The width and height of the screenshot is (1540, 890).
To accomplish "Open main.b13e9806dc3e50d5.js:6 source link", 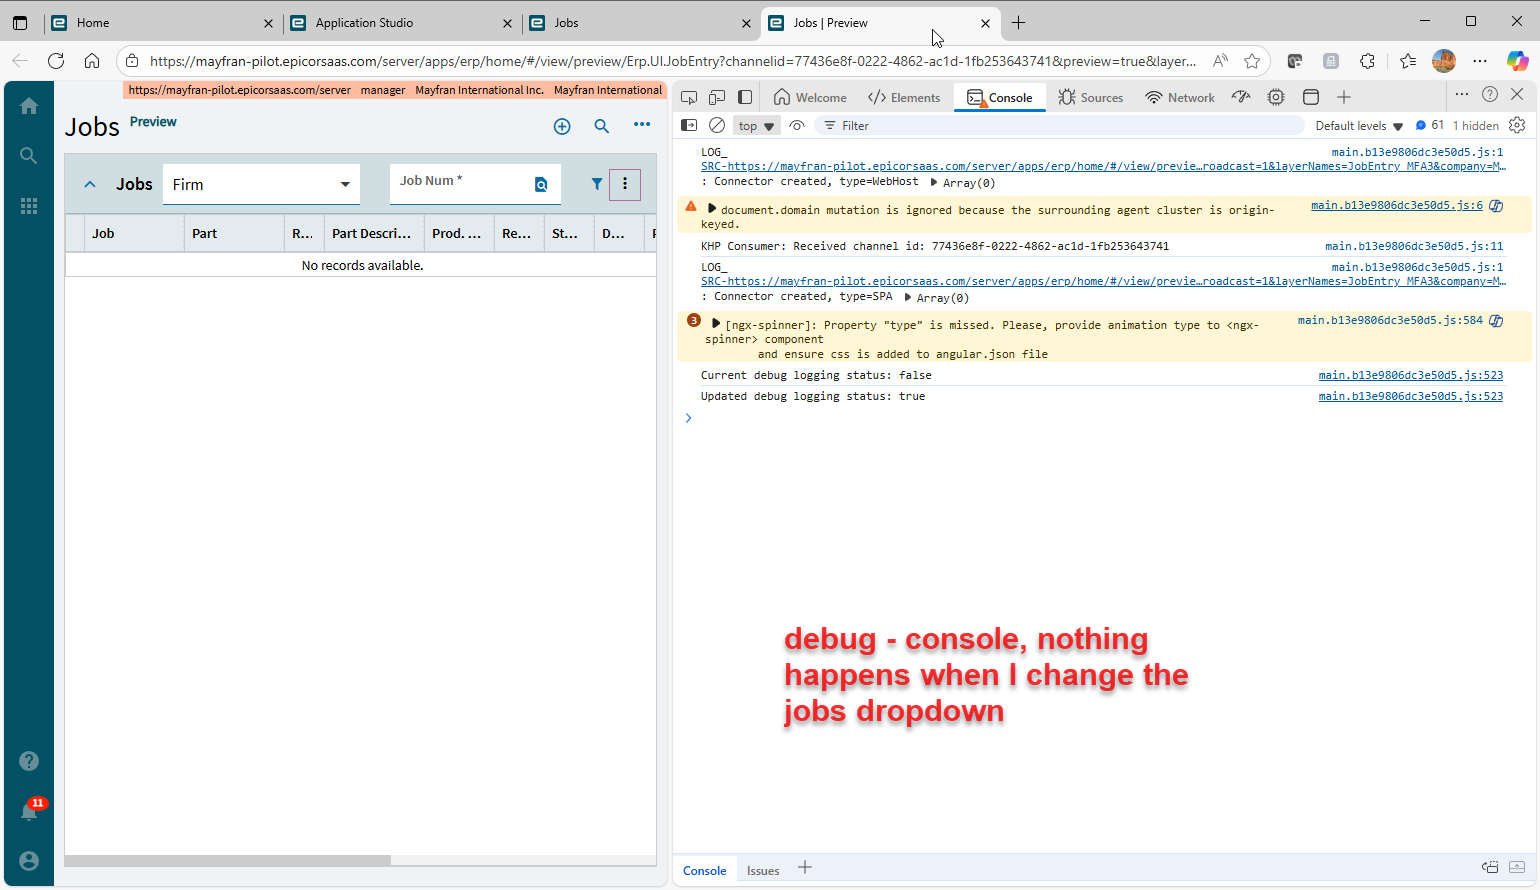I will [x=1397, y=205].
